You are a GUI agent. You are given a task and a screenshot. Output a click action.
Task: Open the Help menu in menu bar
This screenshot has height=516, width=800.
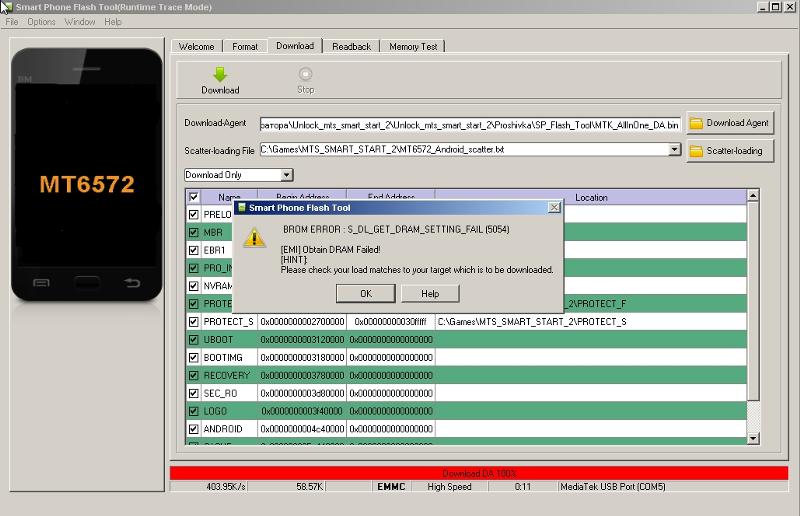(113, 22)
